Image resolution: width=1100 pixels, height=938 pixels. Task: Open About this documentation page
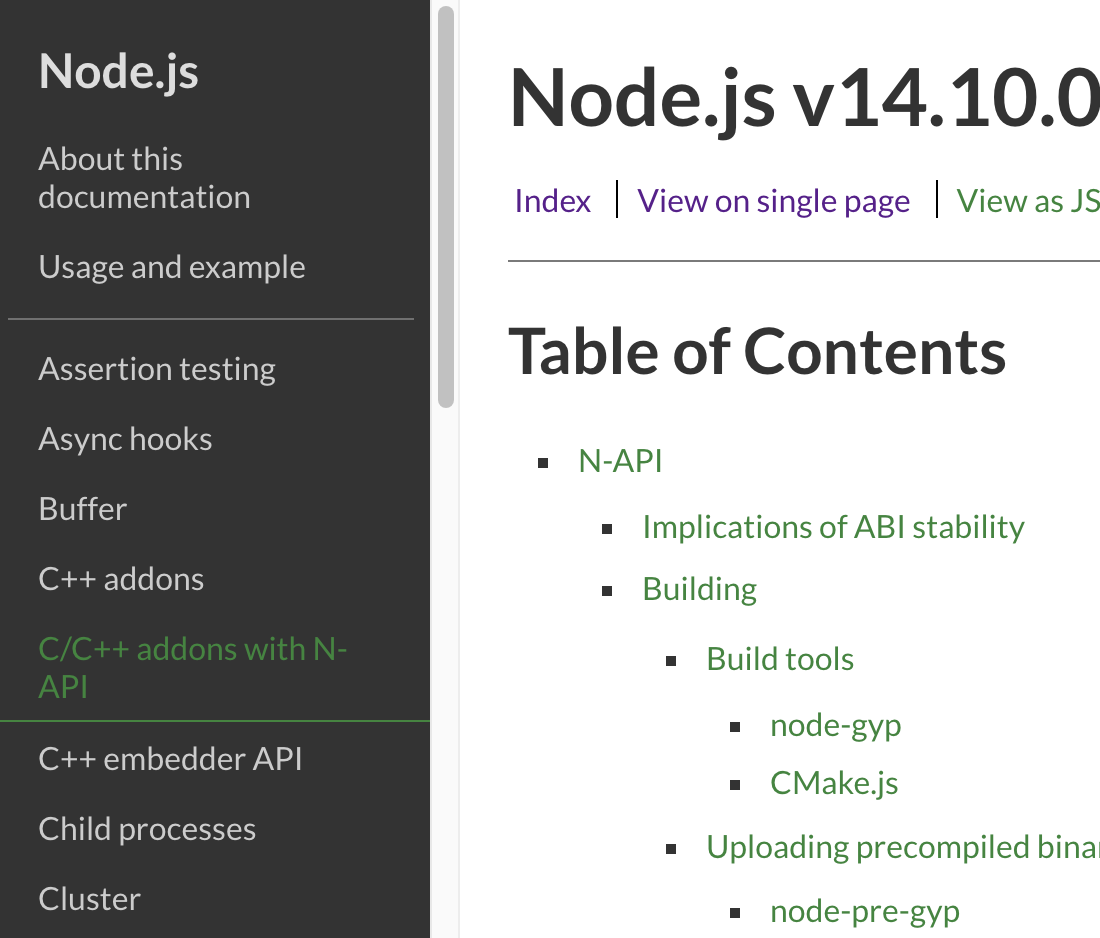click(144, 178)
